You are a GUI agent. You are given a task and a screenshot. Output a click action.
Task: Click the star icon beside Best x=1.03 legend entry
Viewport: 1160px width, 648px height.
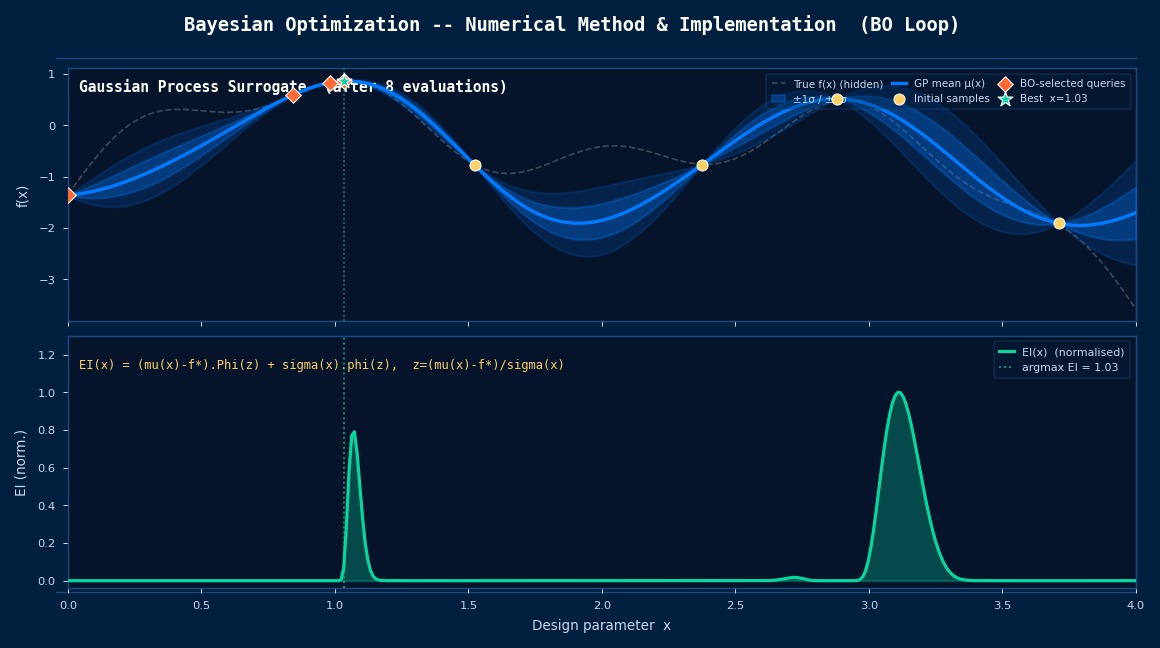point(1005,99)
